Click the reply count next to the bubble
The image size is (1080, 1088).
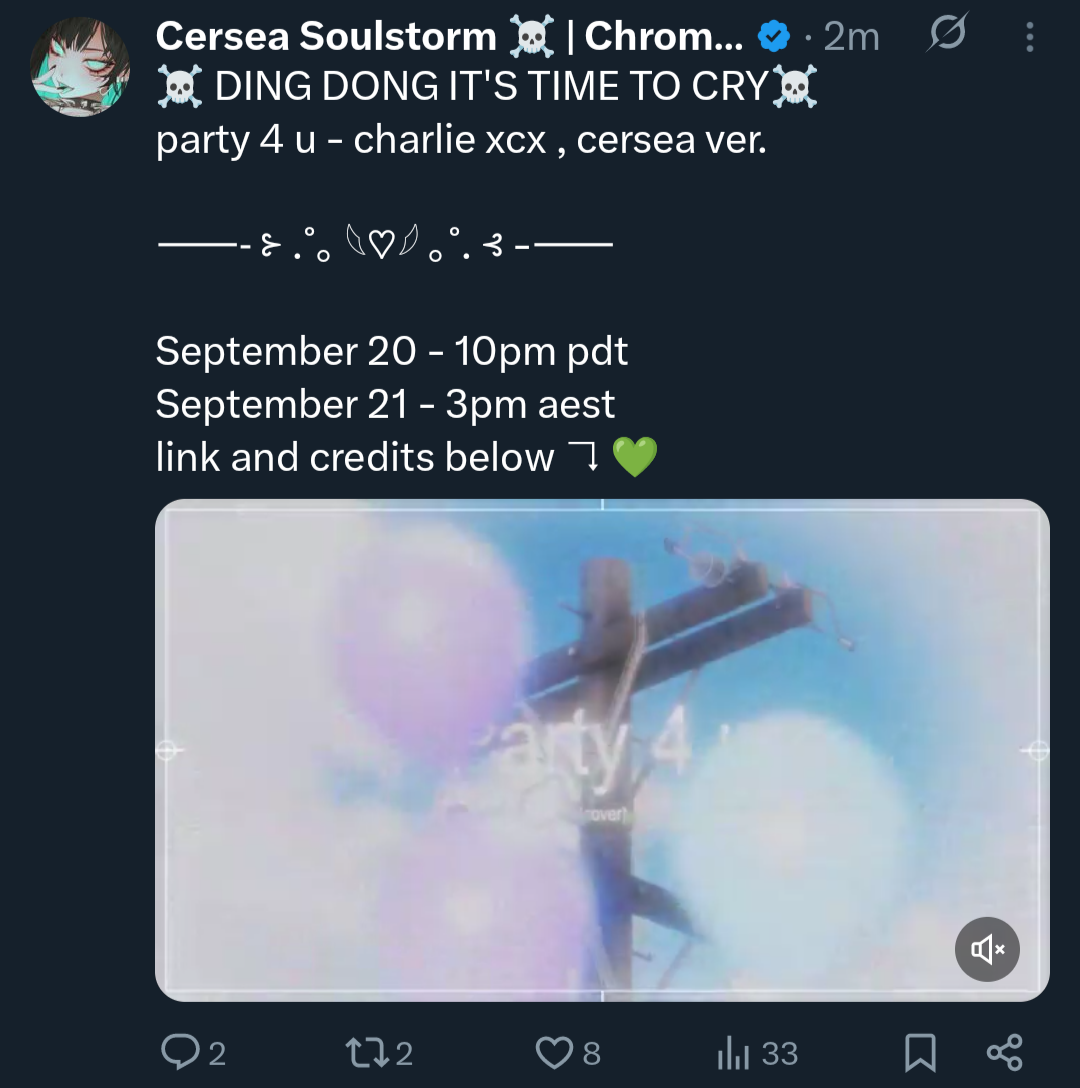[x=217, y=1053]
